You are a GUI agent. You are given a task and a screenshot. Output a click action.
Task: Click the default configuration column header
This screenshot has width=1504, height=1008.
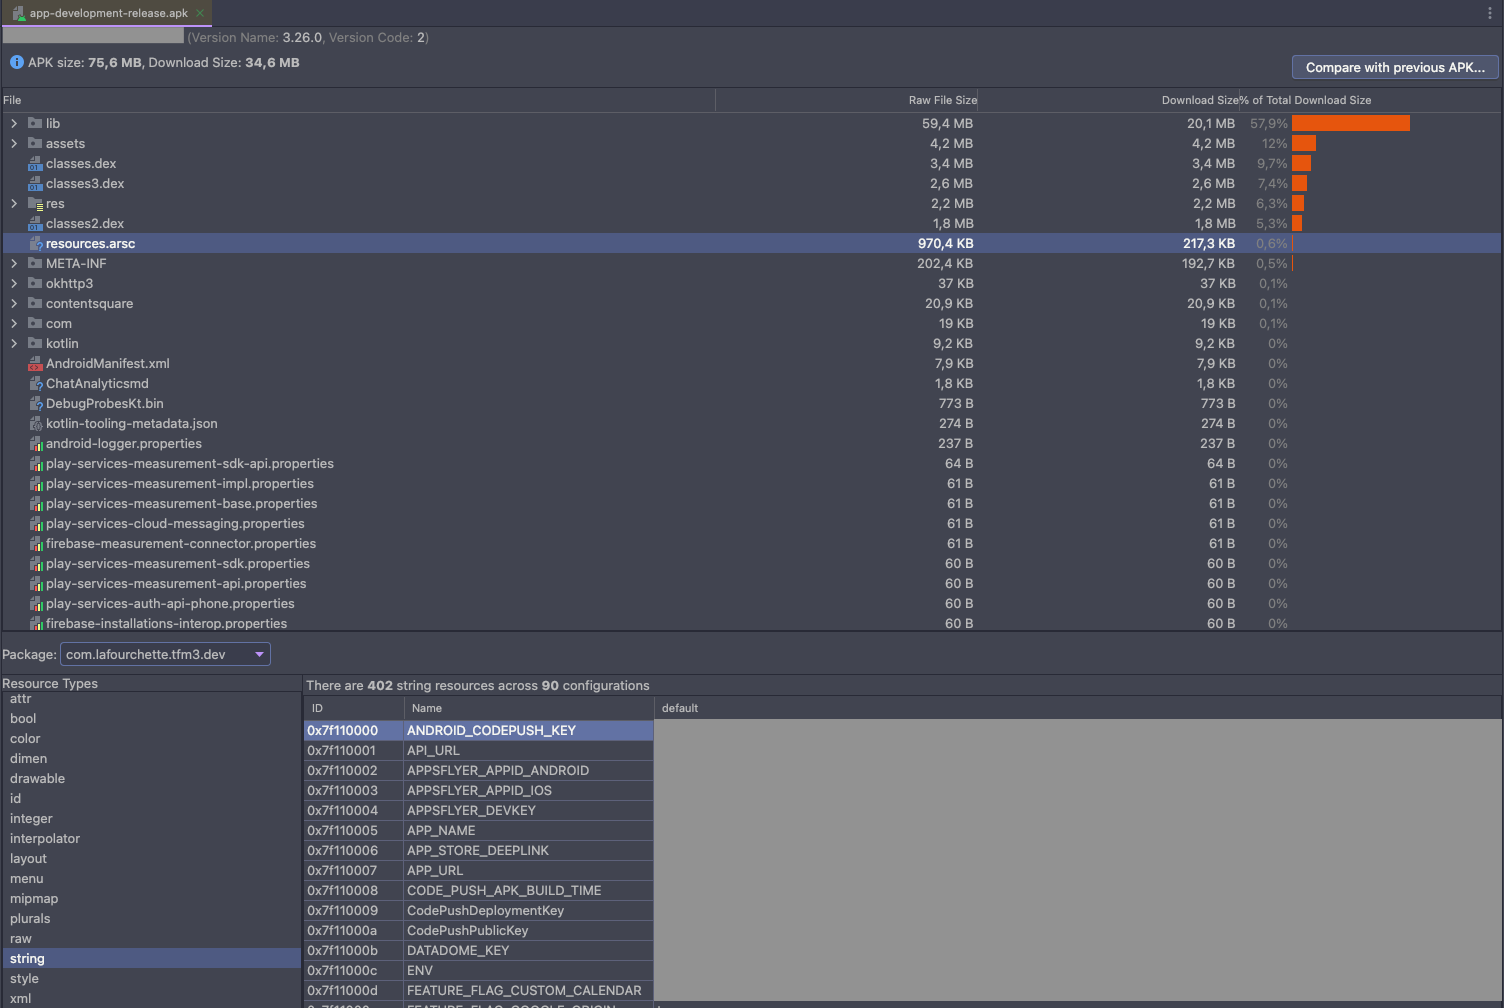coord(1078,708)
